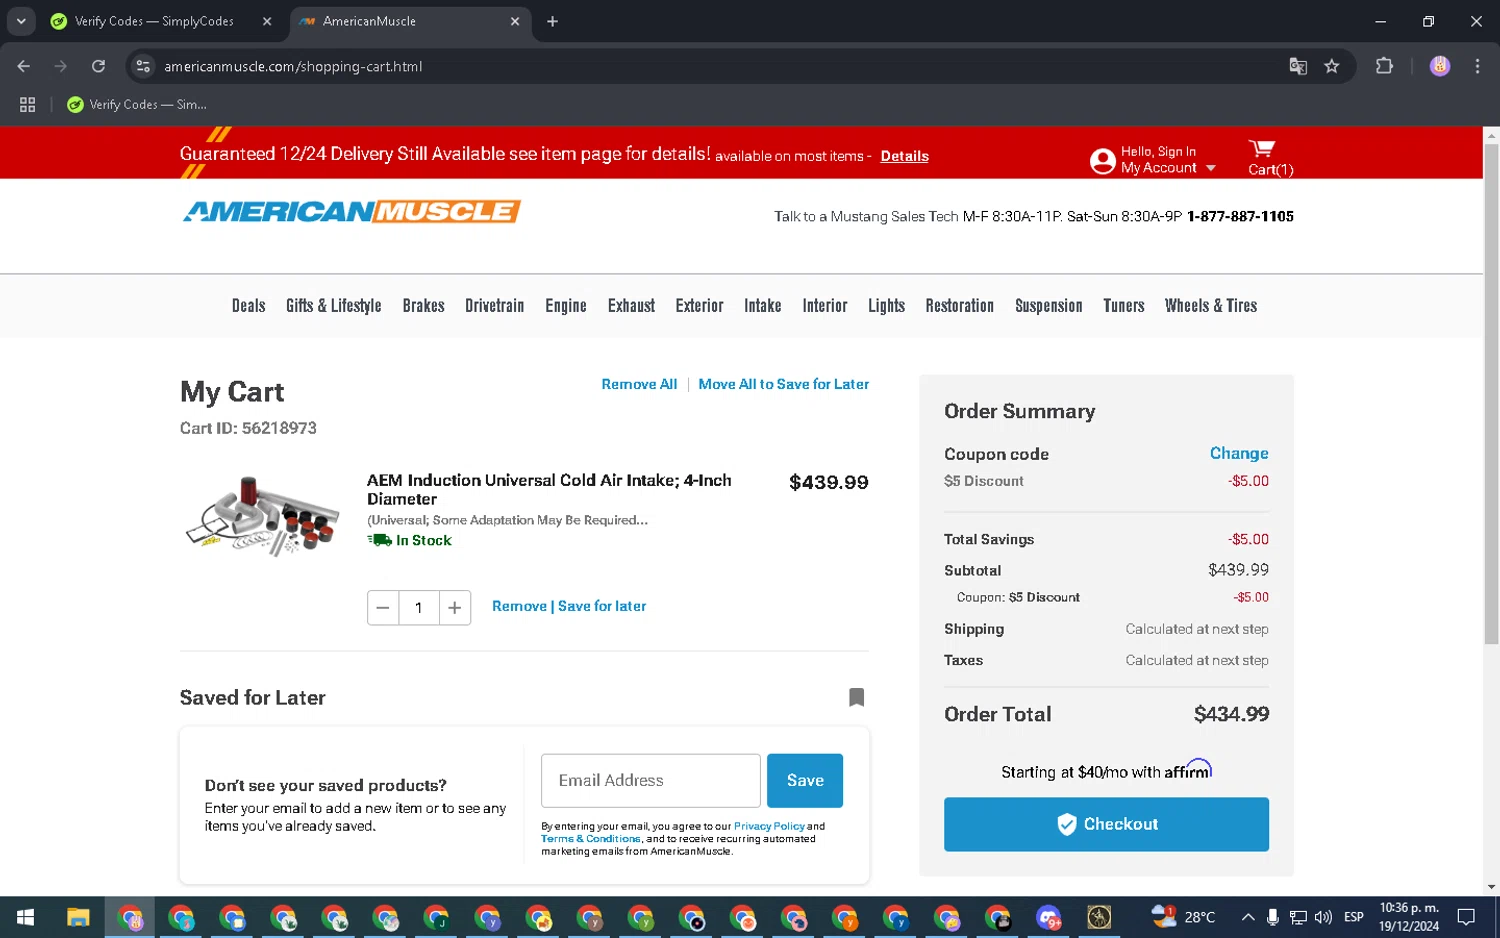Open the Discord icon in taskbar
Screen dimensions: 1500x938
(1048, 917)
